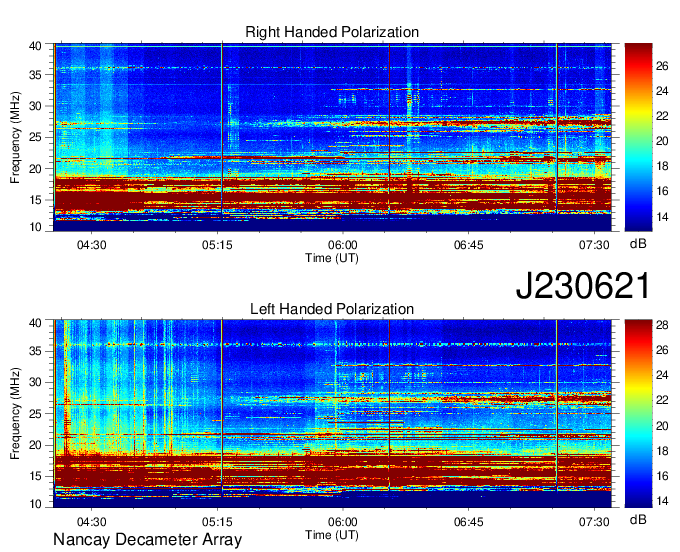Click the Time (UT) label under lower plot
Screen dimensions: 680x552
click(332, 535)
